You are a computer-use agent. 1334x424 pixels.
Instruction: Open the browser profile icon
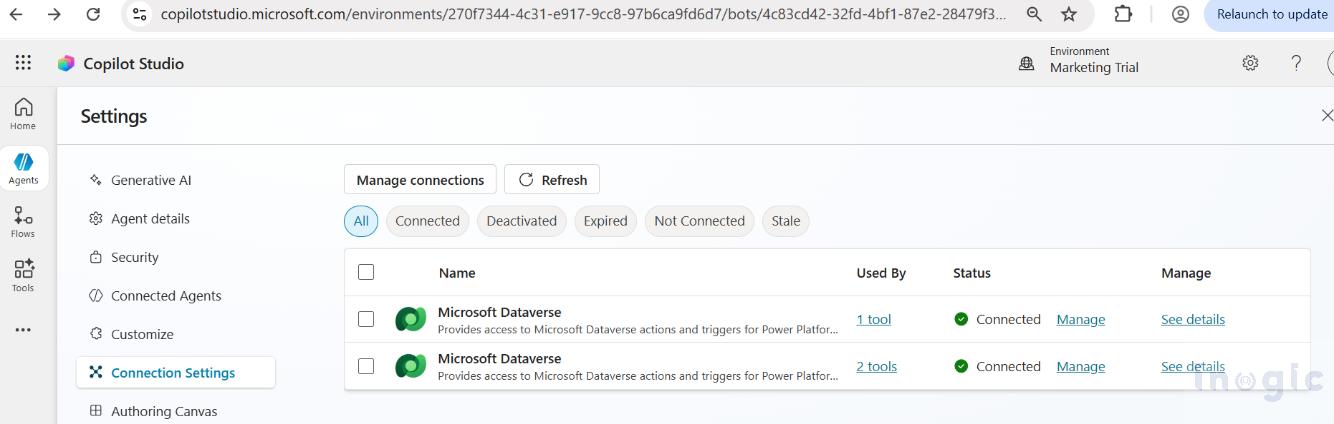pos(1180,15)
